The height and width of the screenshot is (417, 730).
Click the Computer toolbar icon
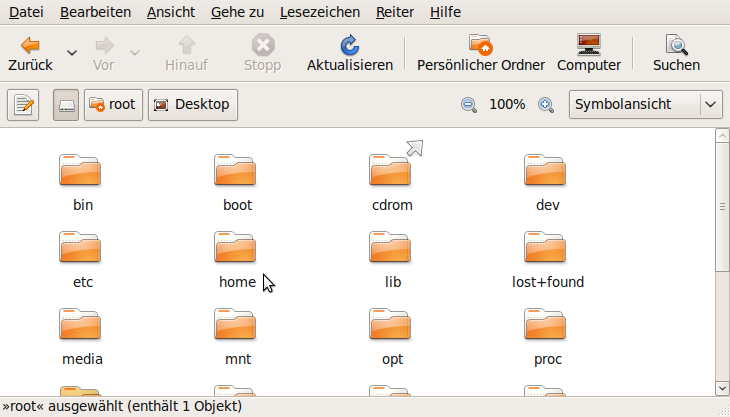pyautogui.click(x=588, y=45)
